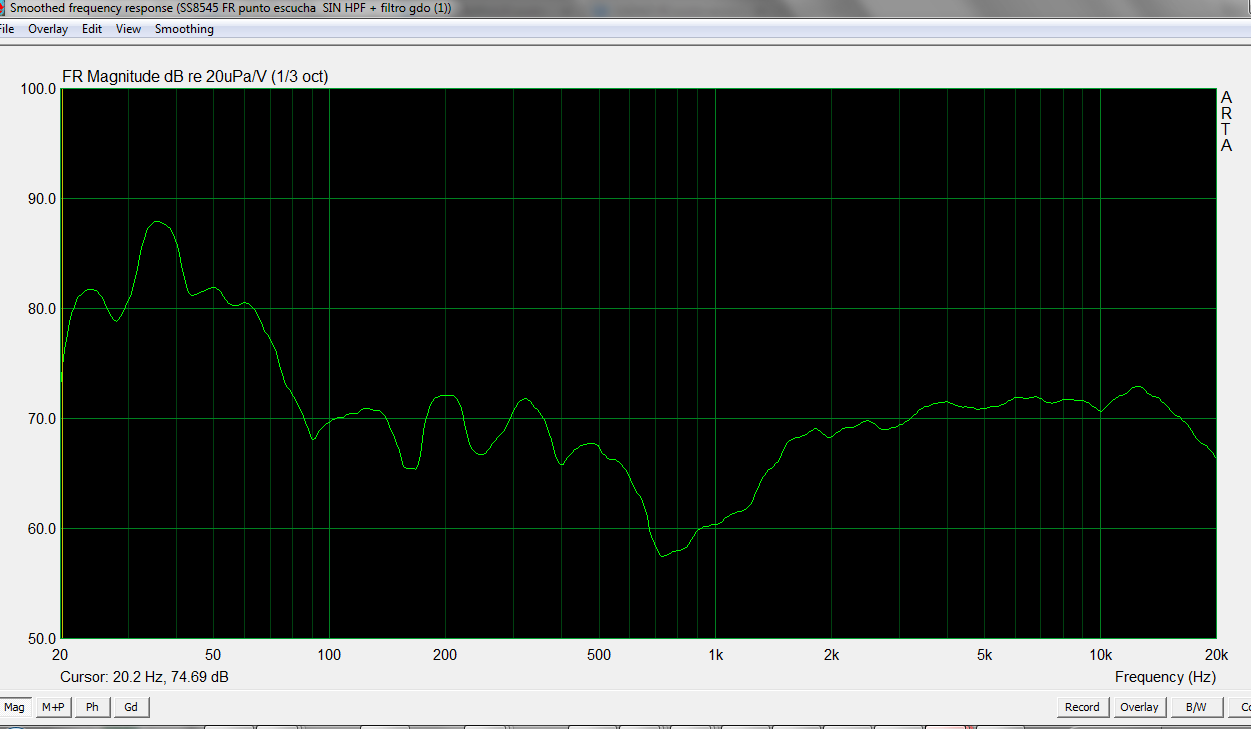
Task: Click the 50.0 dB axis label
Action: [43, 638]
